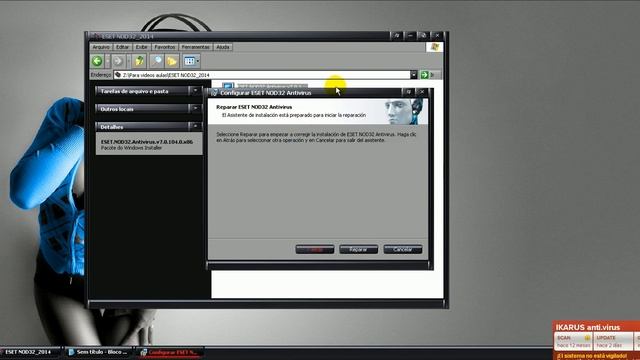The height and width of the screenshot is (360, 640).
Task: Click the address path input field
Action: tap(262, 75)
